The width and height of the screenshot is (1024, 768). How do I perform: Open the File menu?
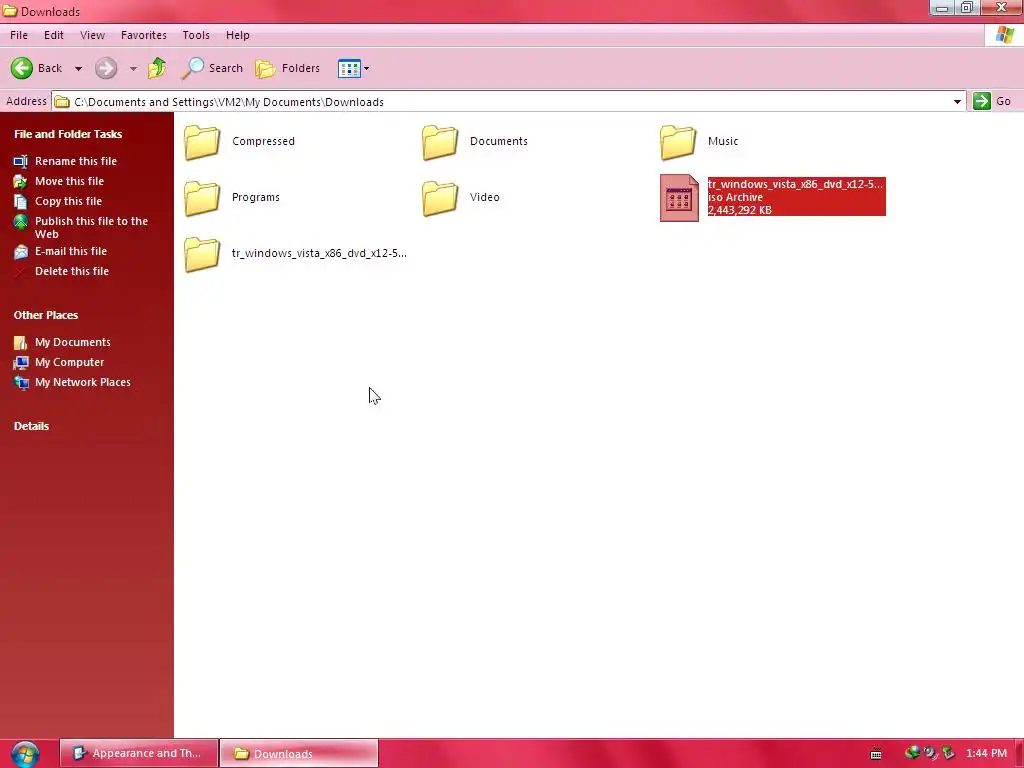tap(19, 35)
